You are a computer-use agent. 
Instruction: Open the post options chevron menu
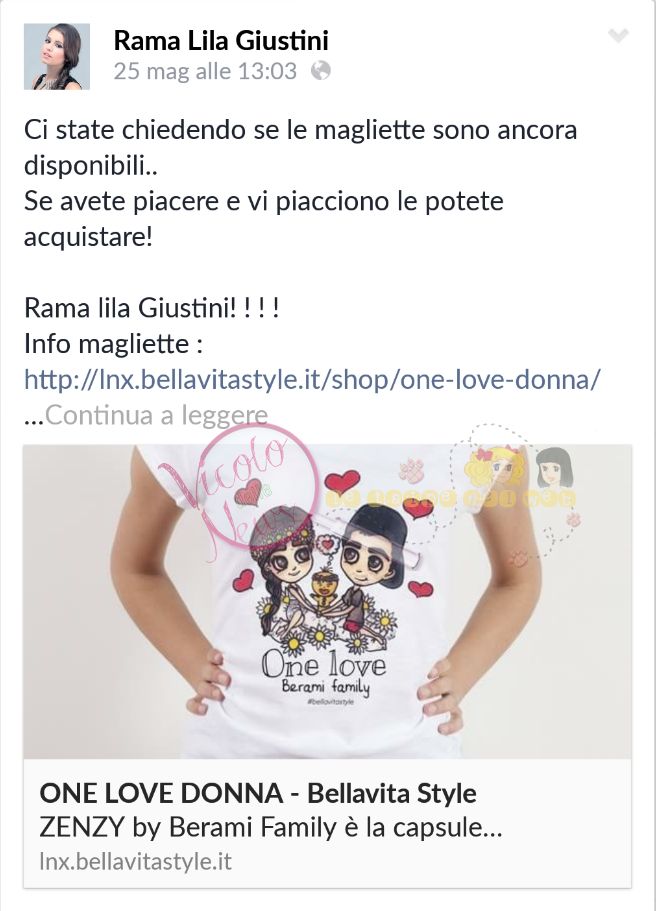point(618,36)
